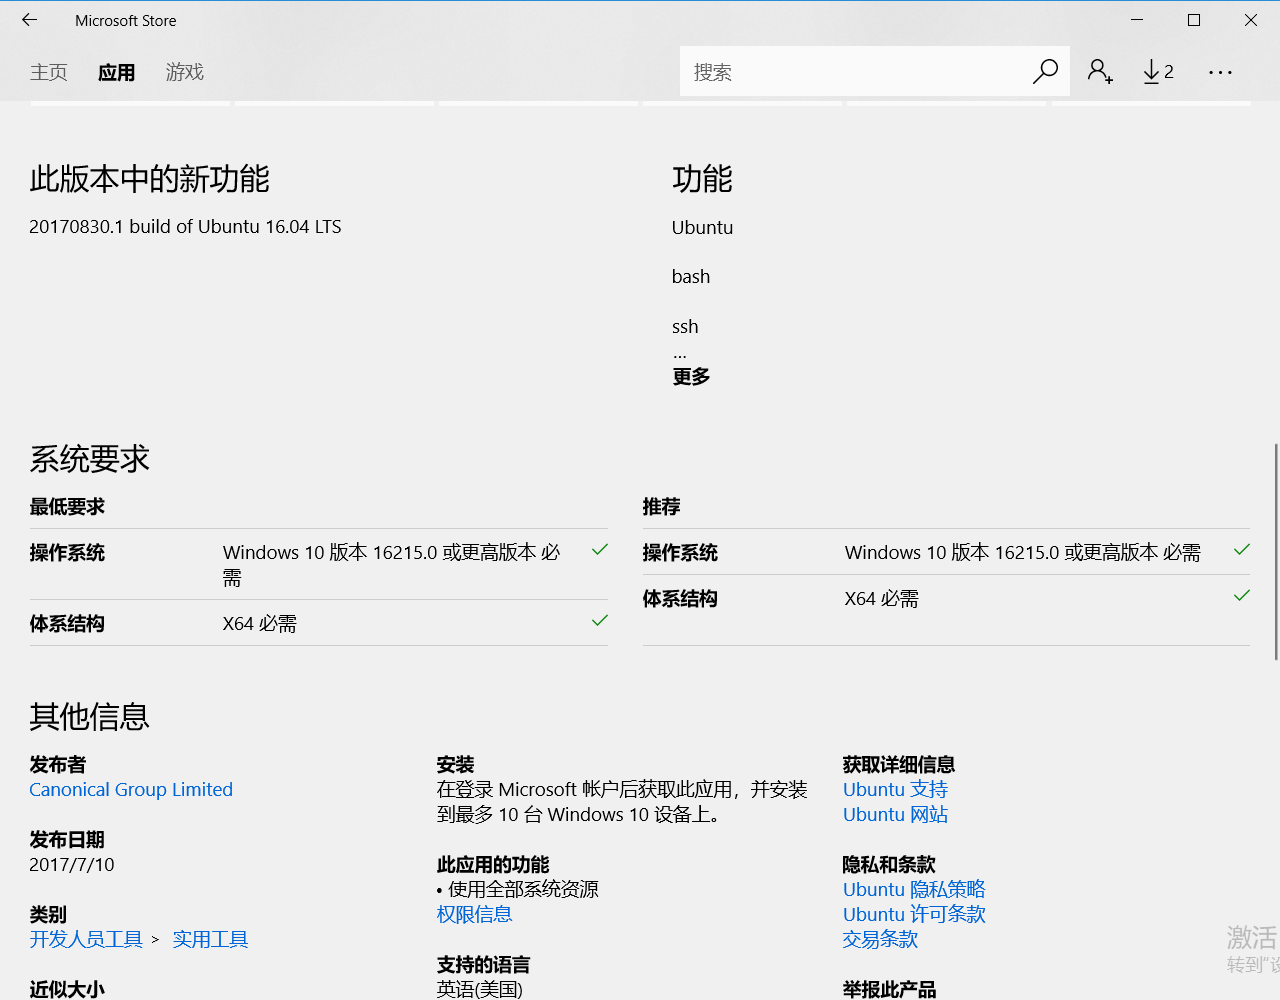The width and height of the screenshot is (1280, 1000).
Task: Click the green check for recommended 体系结构
Action: pos(1242,596)
